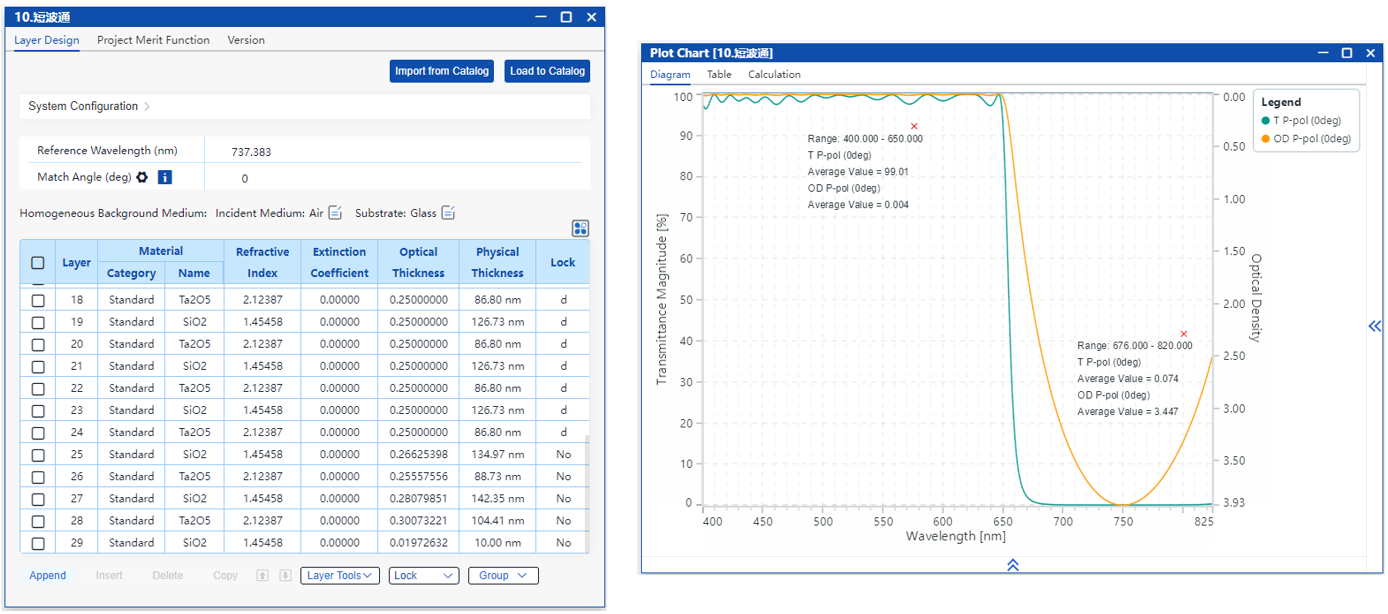Open the Table tab in Plot Chart
The image size is (1388, 614).
tap(719, 74)
